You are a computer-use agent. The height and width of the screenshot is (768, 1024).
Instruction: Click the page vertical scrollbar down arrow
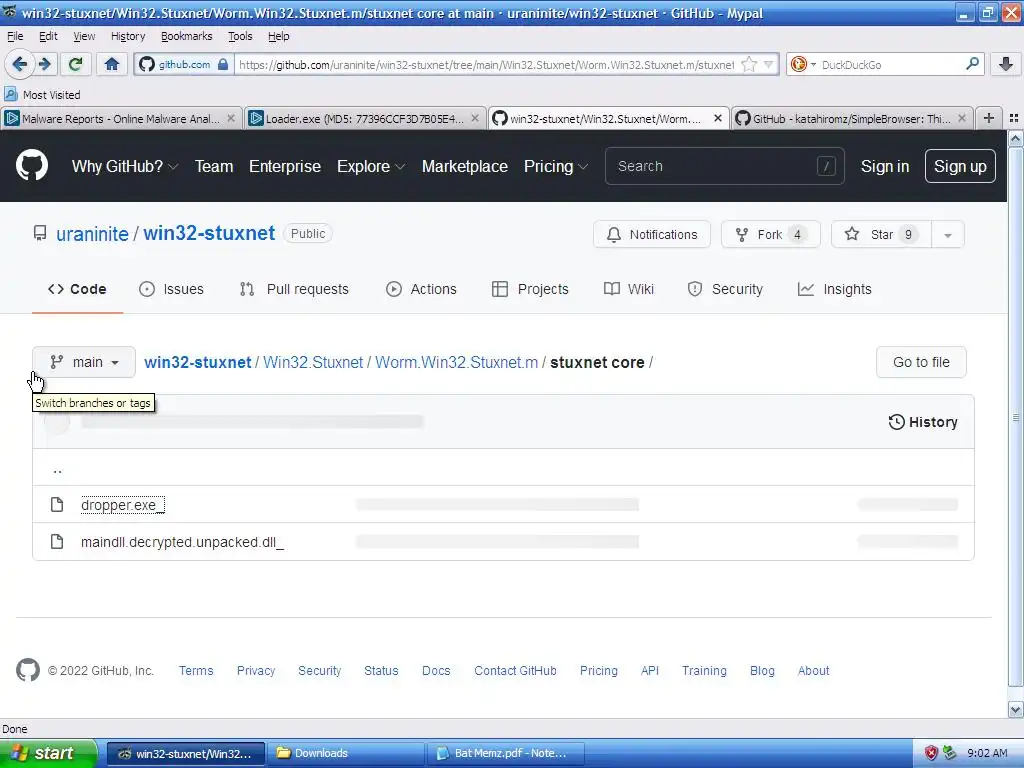point(1015,709)
